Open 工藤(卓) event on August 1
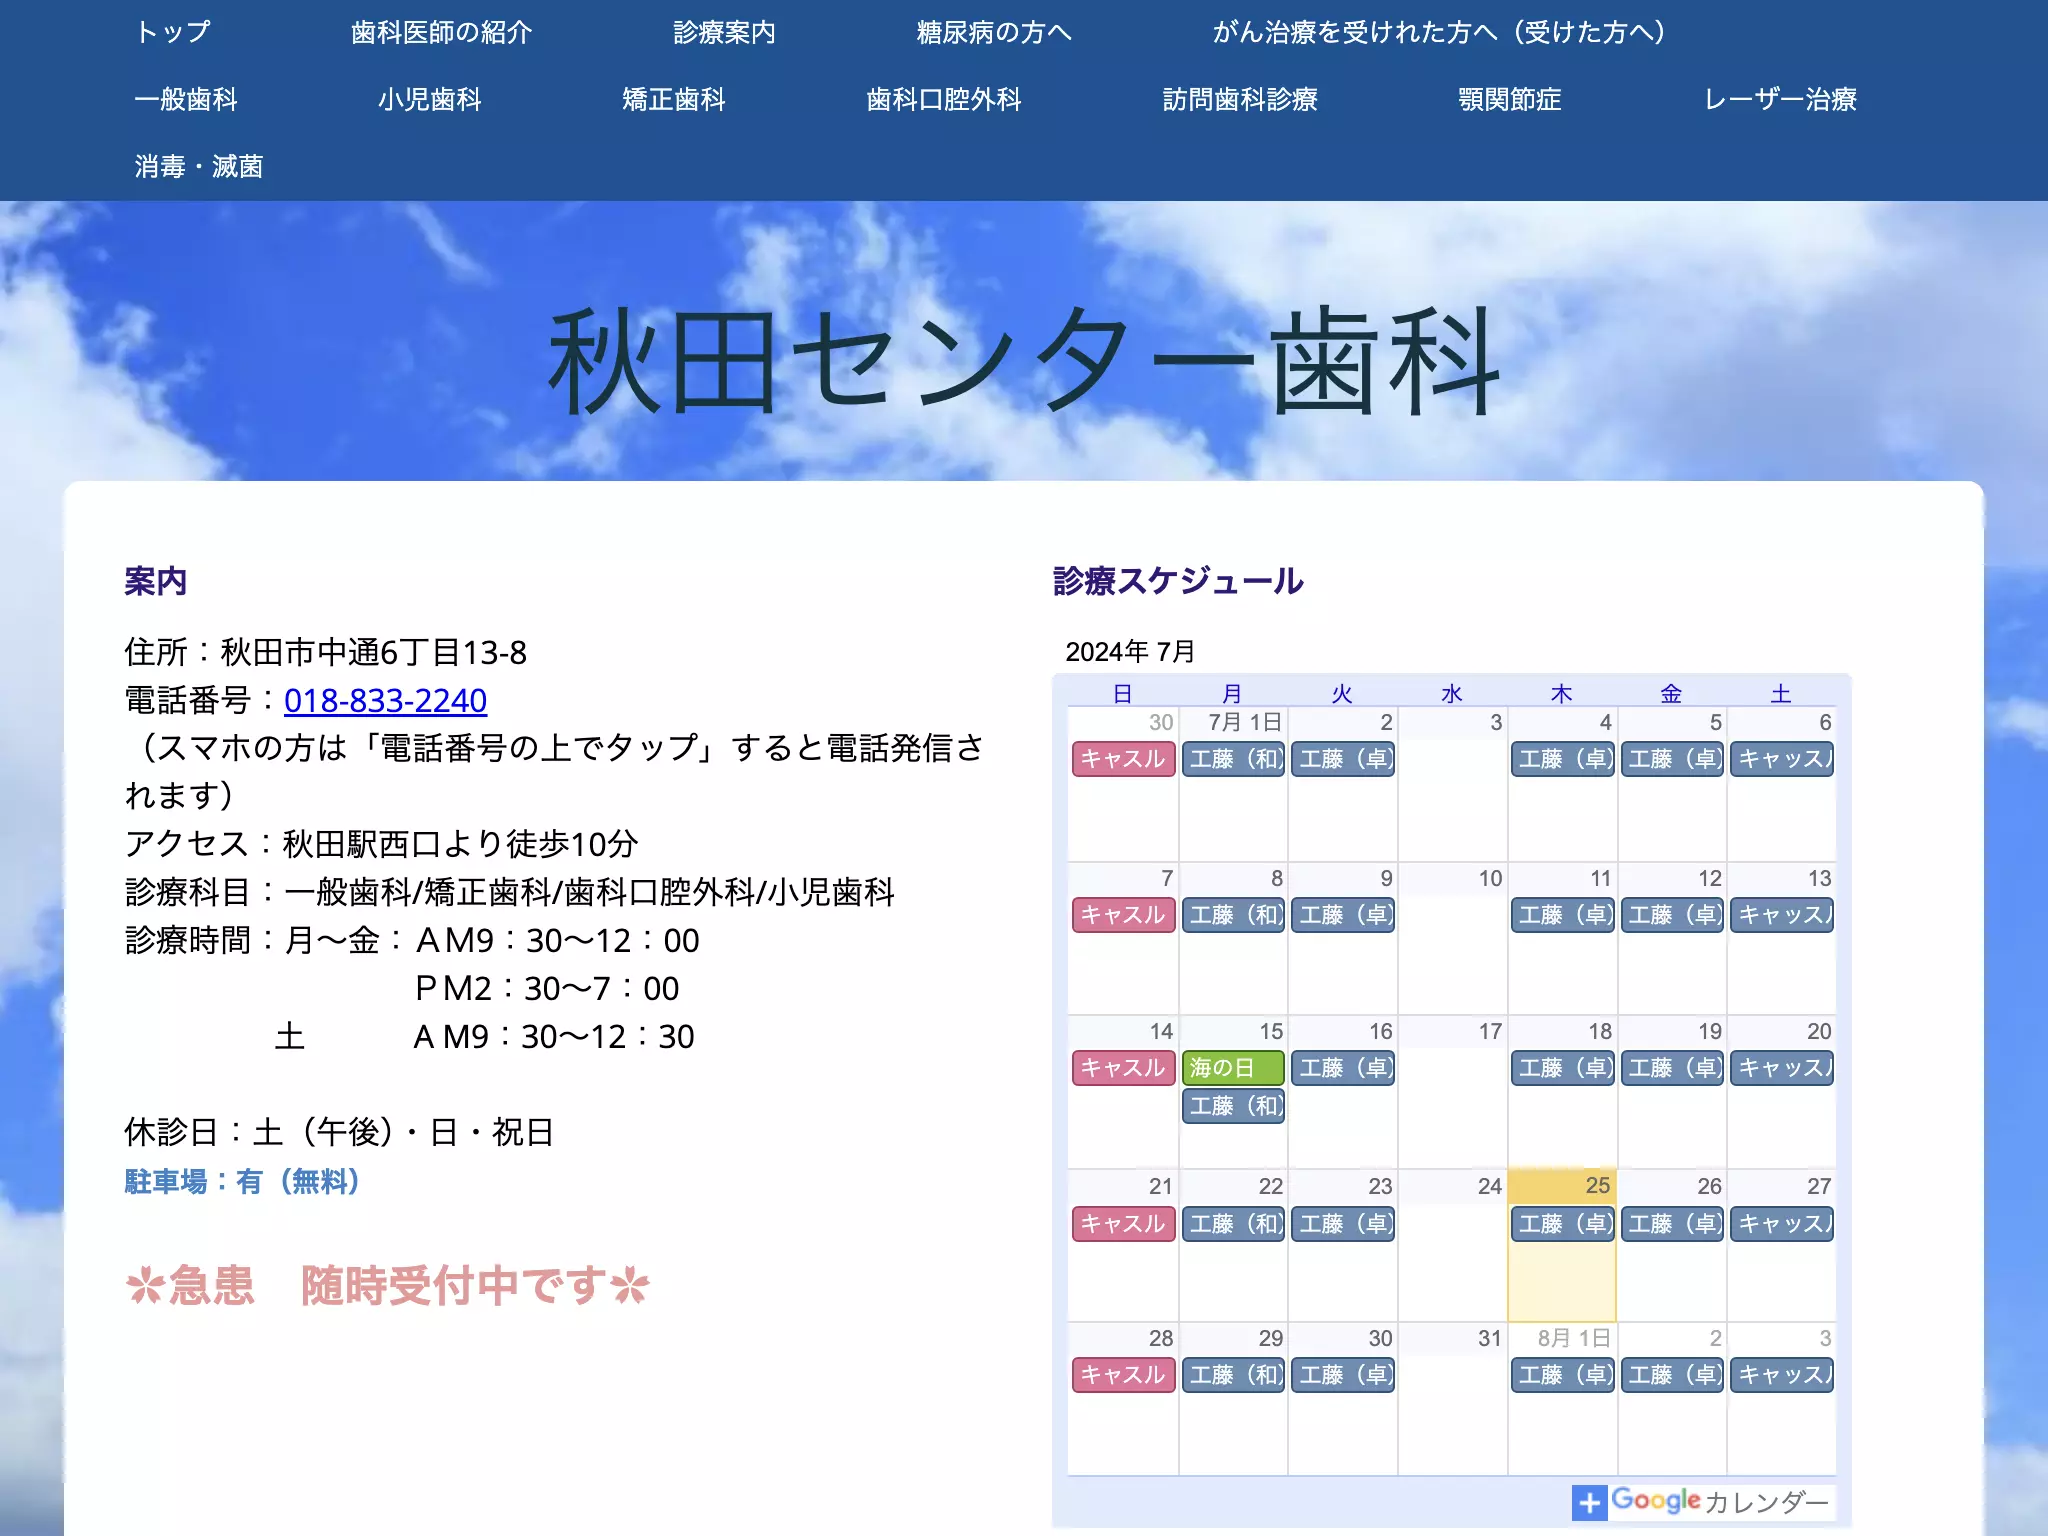Screen dimensions: 2048x1536 point(1562,1375)
